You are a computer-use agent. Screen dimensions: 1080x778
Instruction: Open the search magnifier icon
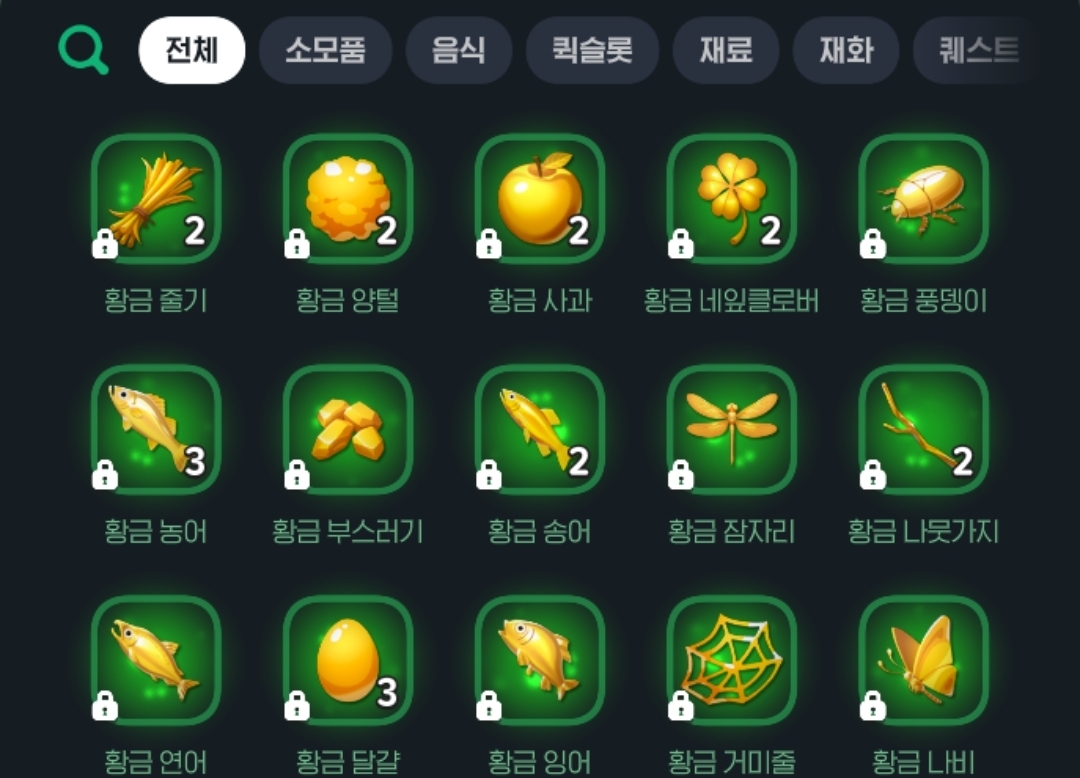83,50
